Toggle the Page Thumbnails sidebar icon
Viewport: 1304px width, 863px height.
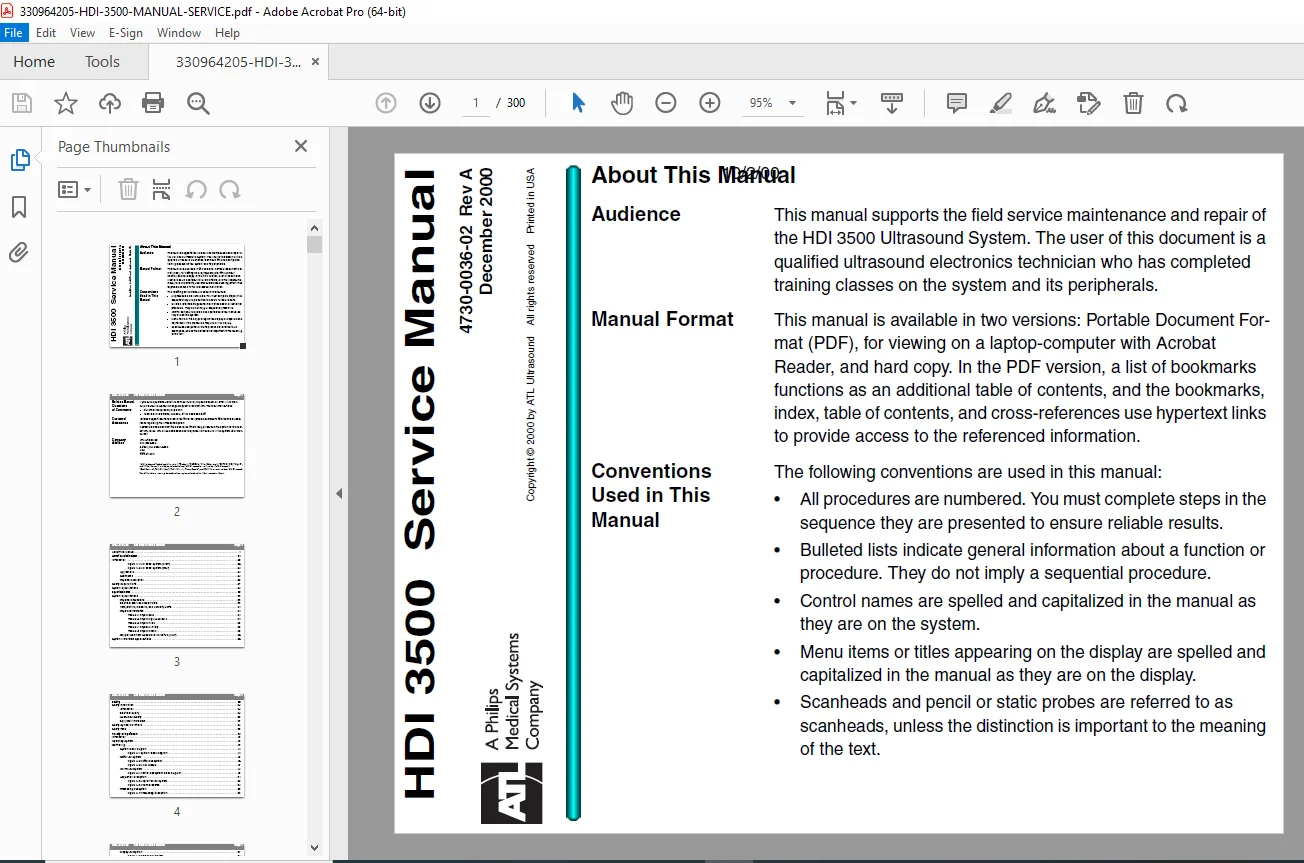tap(20, 160)
